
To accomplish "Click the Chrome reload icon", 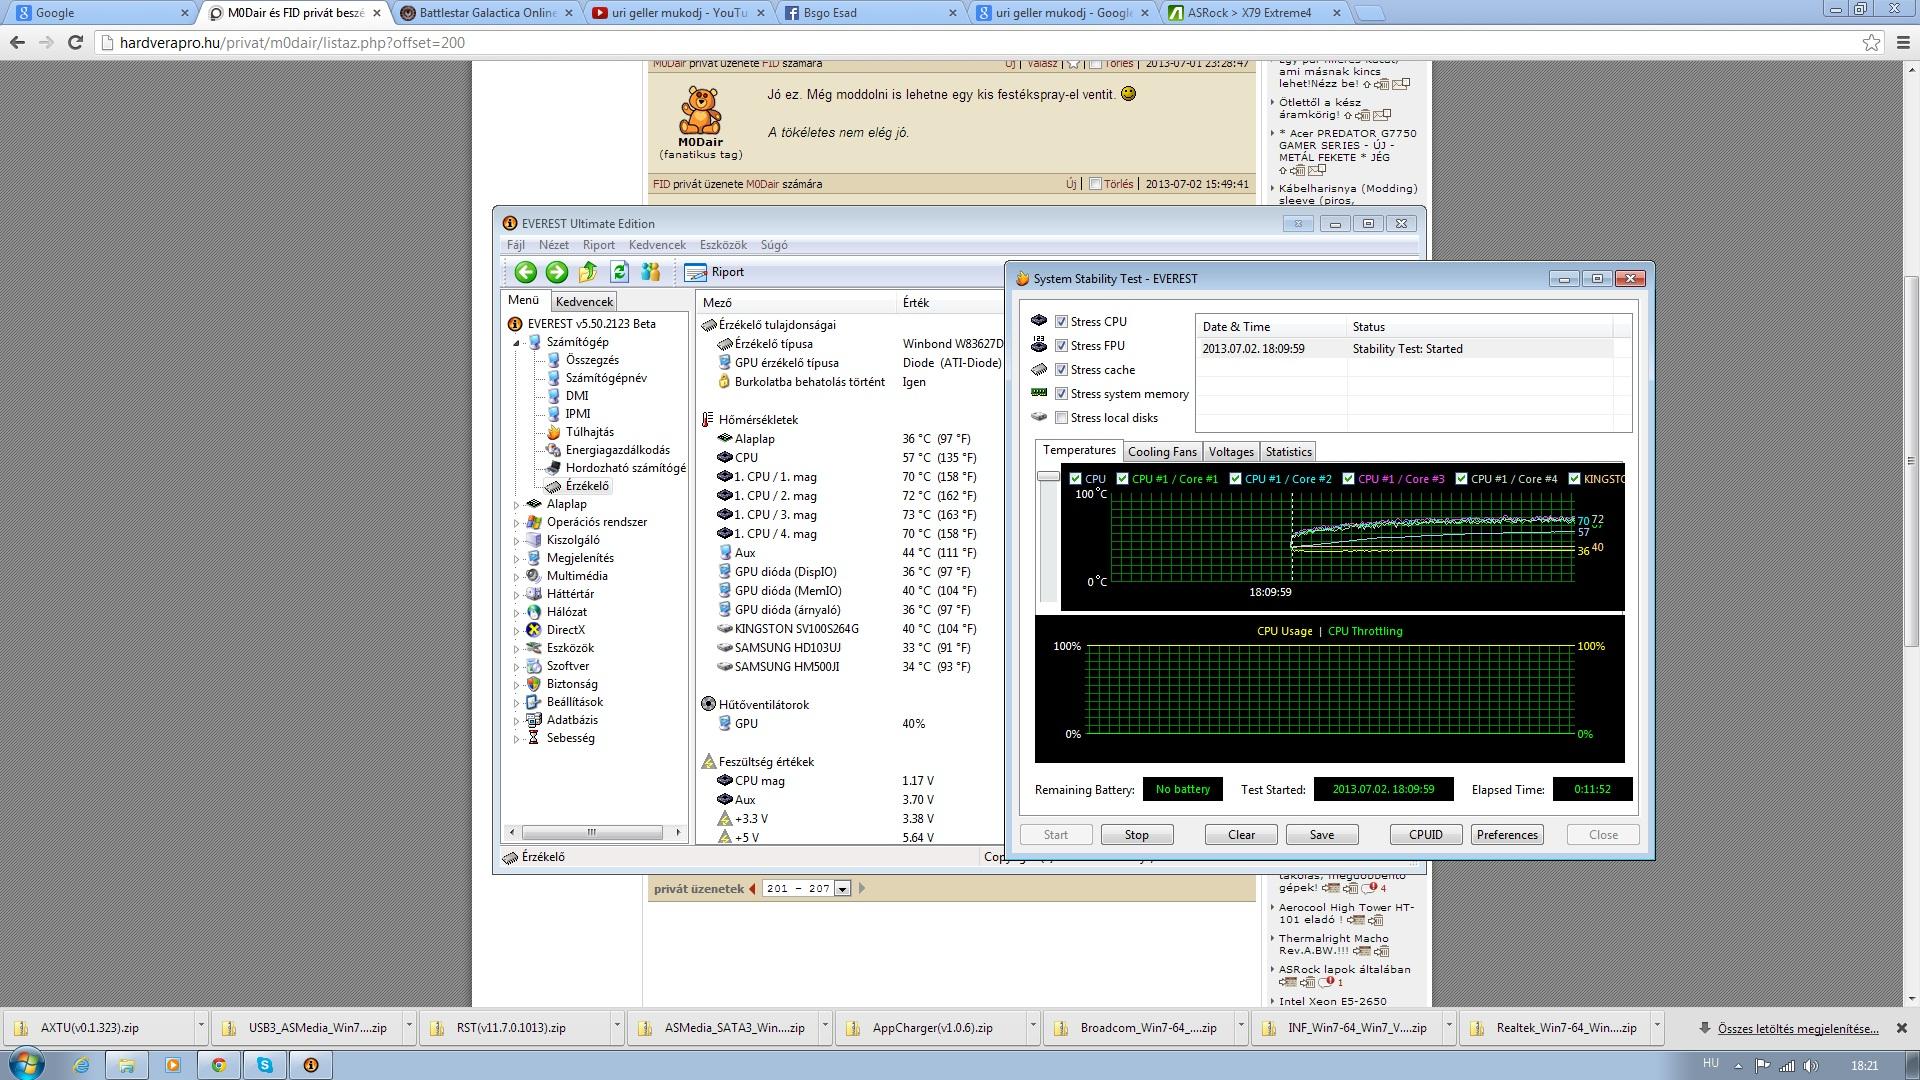I will pyautogui.click(x=75, y=43).
